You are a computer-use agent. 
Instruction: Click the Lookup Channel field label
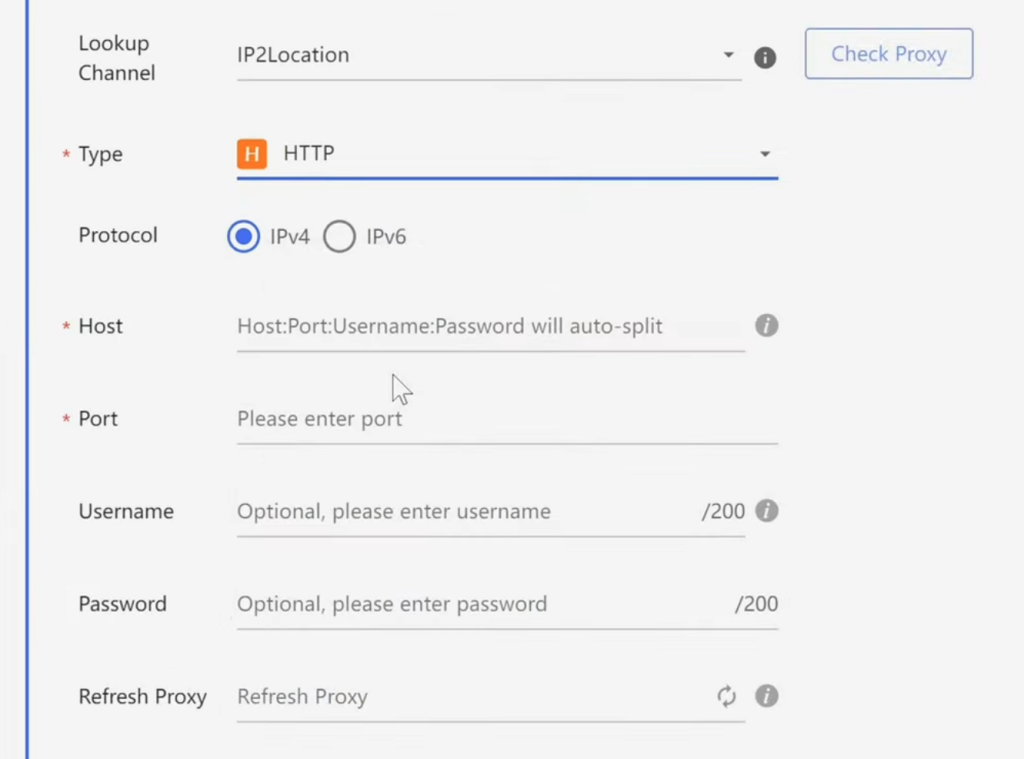tap(117, 58)
